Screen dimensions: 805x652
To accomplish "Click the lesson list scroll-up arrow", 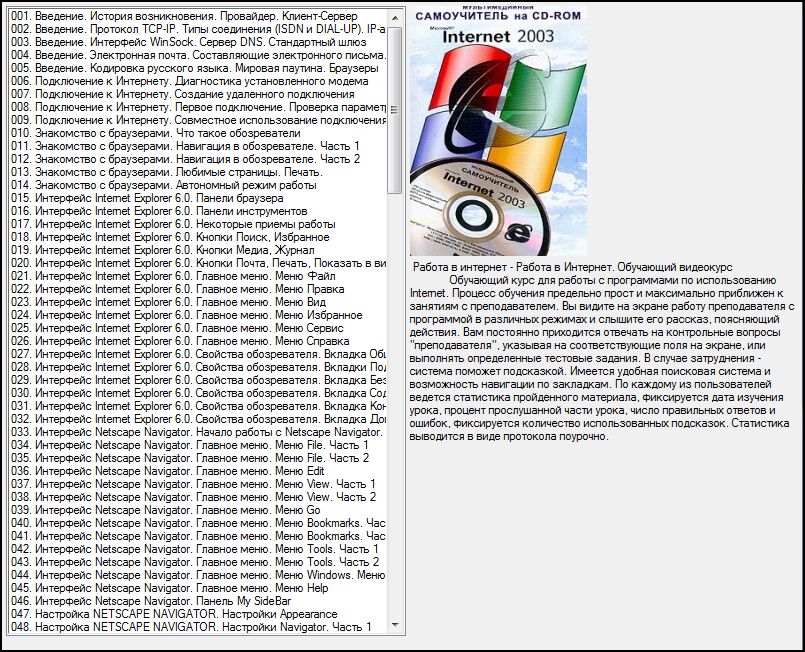I will (x=395, y=18).
